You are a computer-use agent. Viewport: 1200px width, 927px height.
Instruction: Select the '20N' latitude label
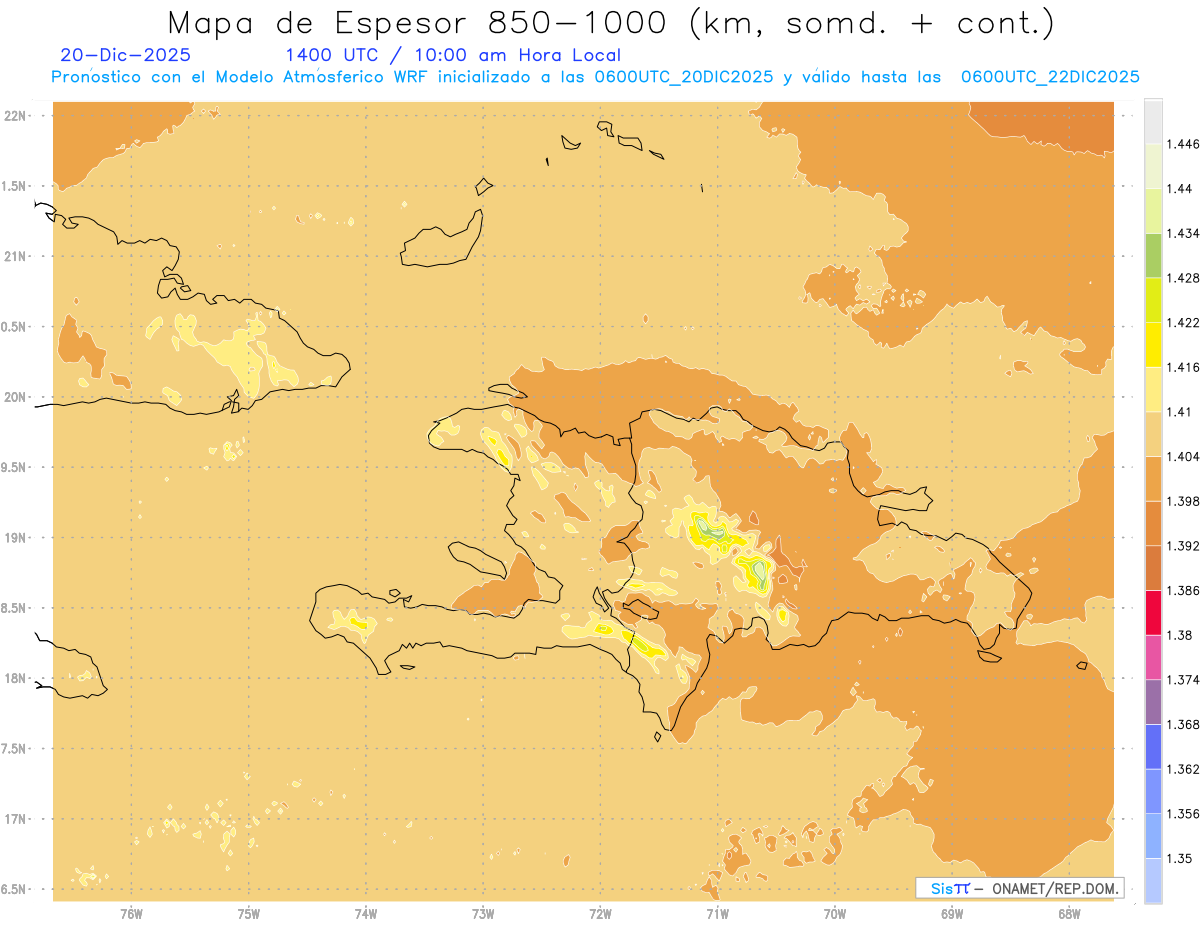click(15, 397)
